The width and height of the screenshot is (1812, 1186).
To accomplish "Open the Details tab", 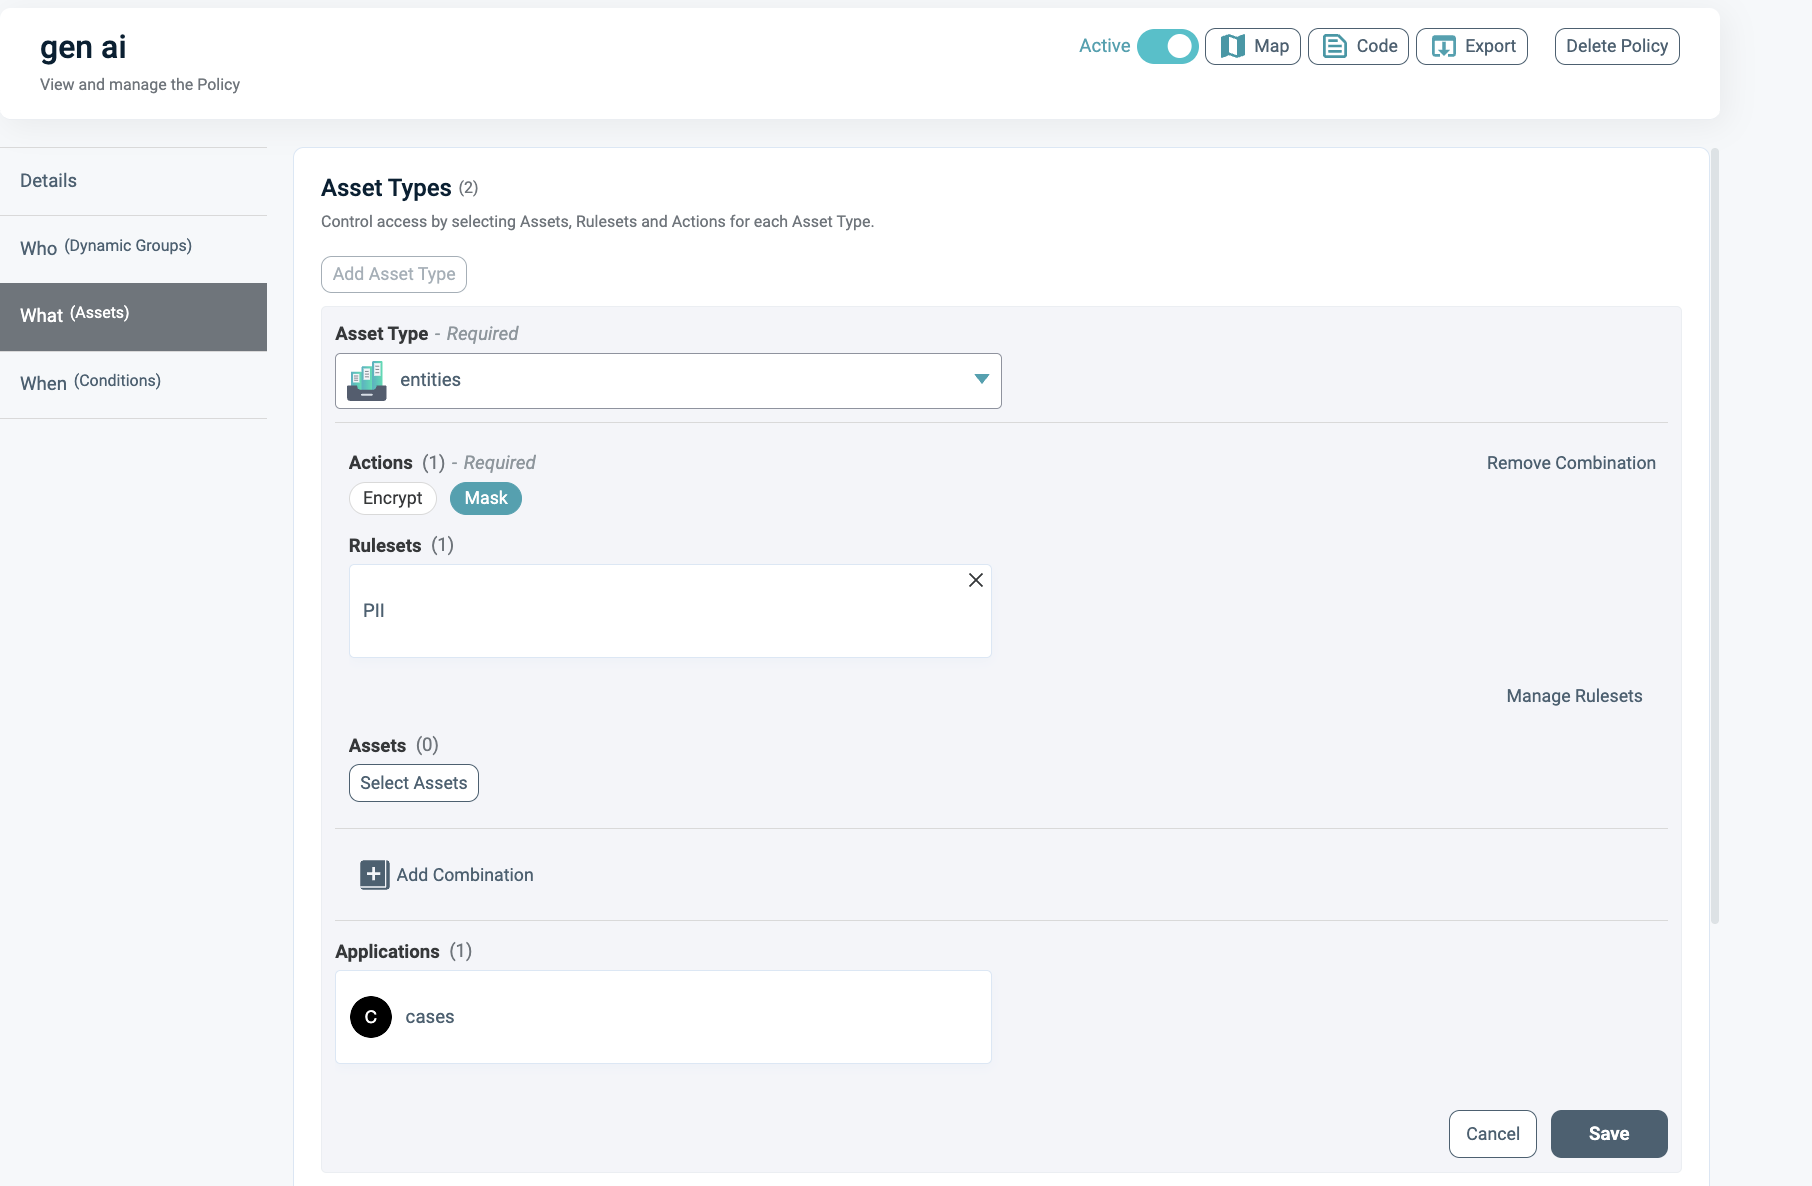I will (x=134, y=181).
